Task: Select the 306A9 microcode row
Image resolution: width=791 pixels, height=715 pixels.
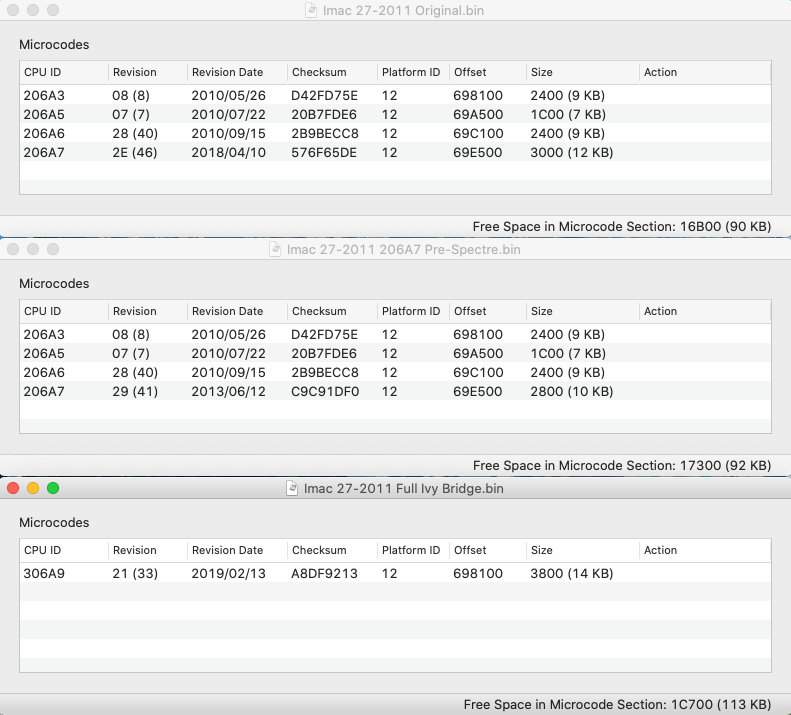Action: [396, 573]
